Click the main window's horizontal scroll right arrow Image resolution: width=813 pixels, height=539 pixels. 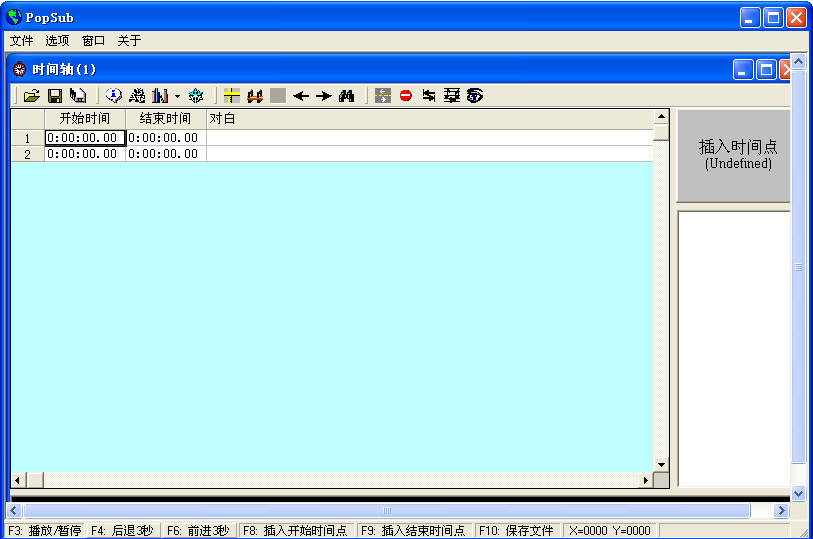coord(781,510)
